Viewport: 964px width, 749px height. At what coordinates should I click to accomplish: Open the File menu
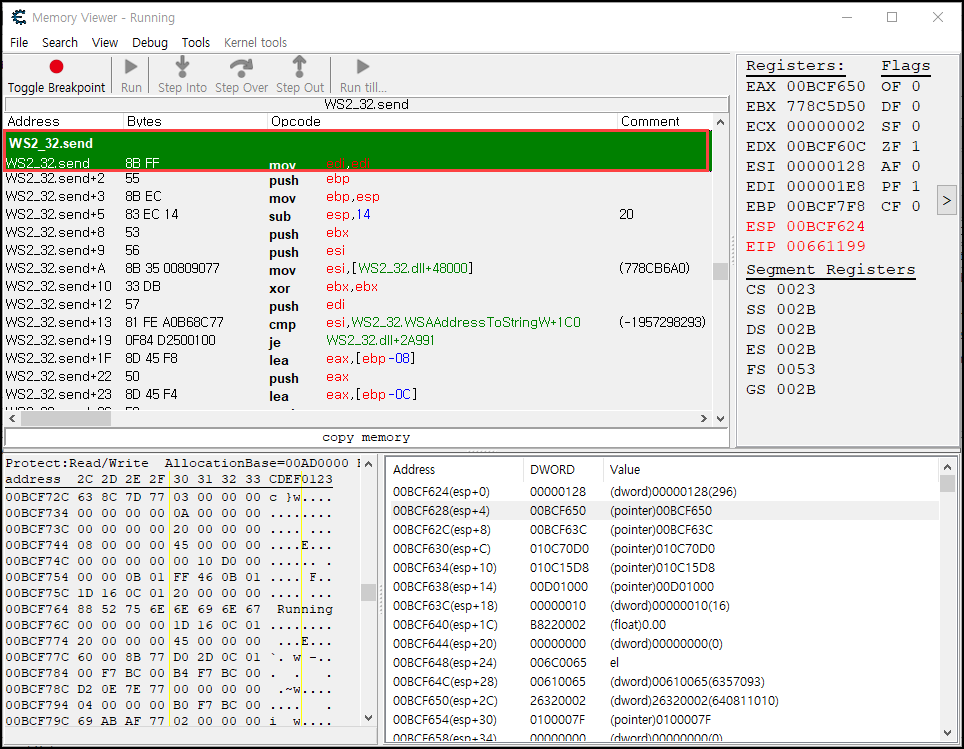click(x=19, y=42)
